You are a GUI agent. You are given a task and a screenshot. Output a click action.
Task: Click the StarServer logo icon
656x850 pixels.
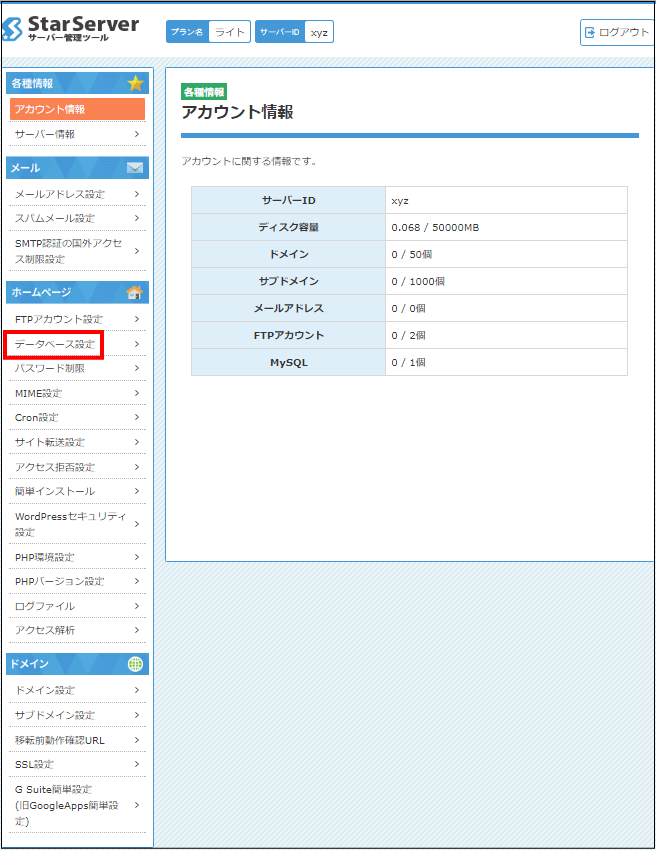[x=12, y=29]
